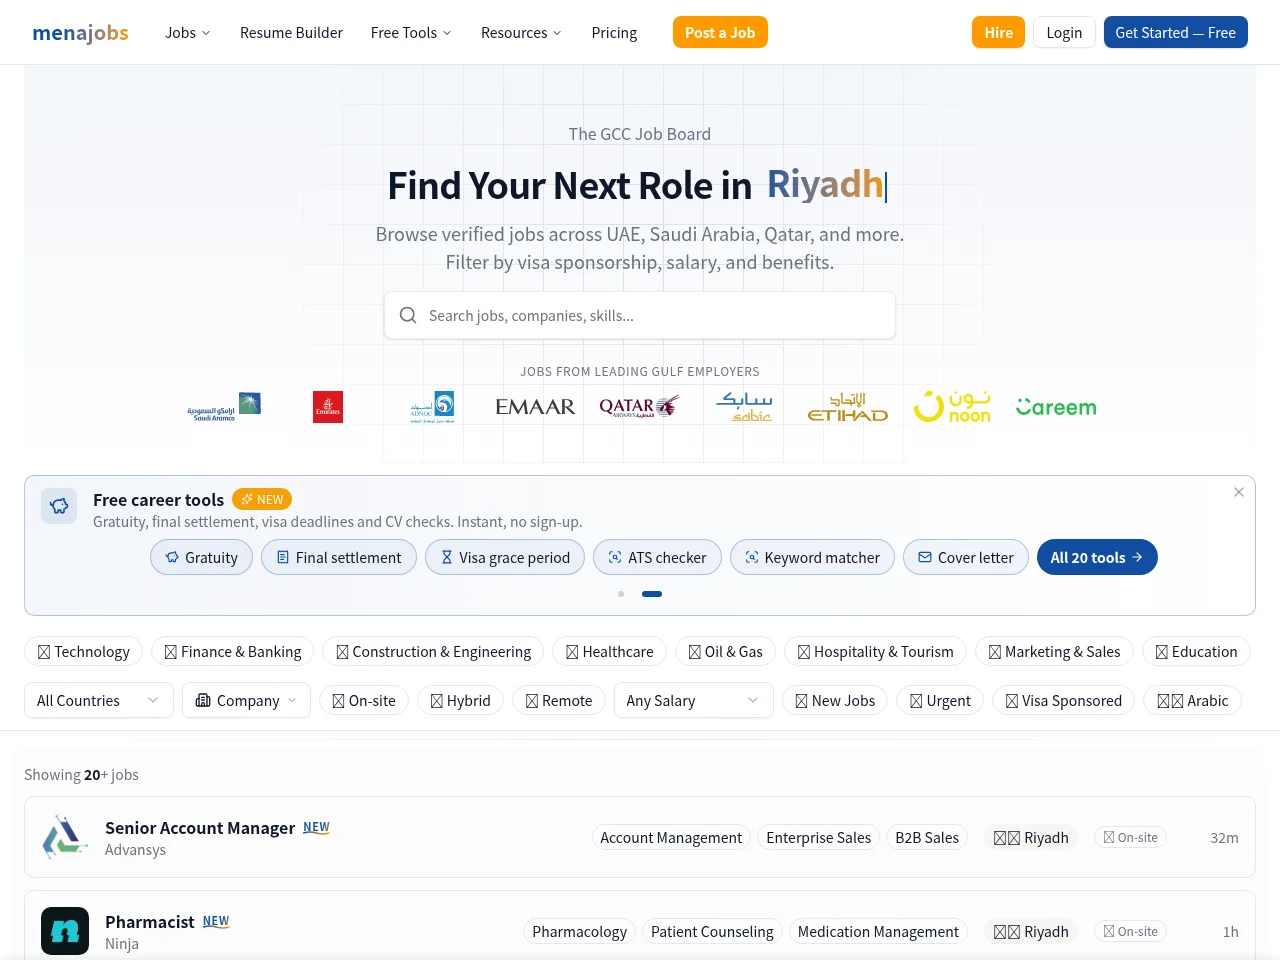Select the Healthcare category
The height and width of the screenshot is (960, 1280).
(x=610, y=652)
